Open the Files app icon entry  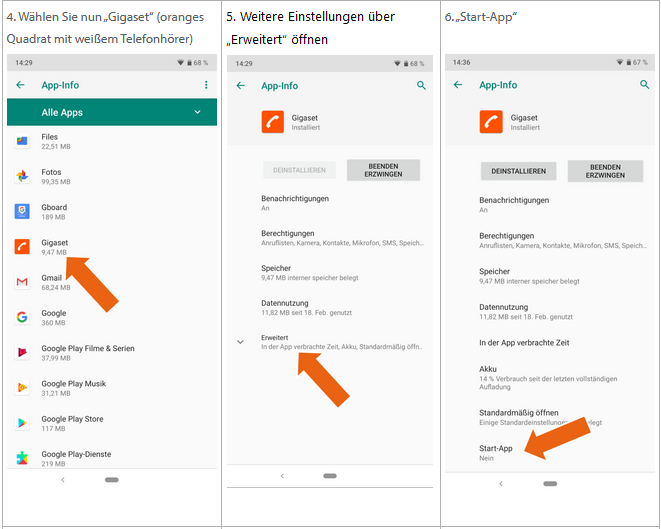pyautogui.click(x=22, y=141)
